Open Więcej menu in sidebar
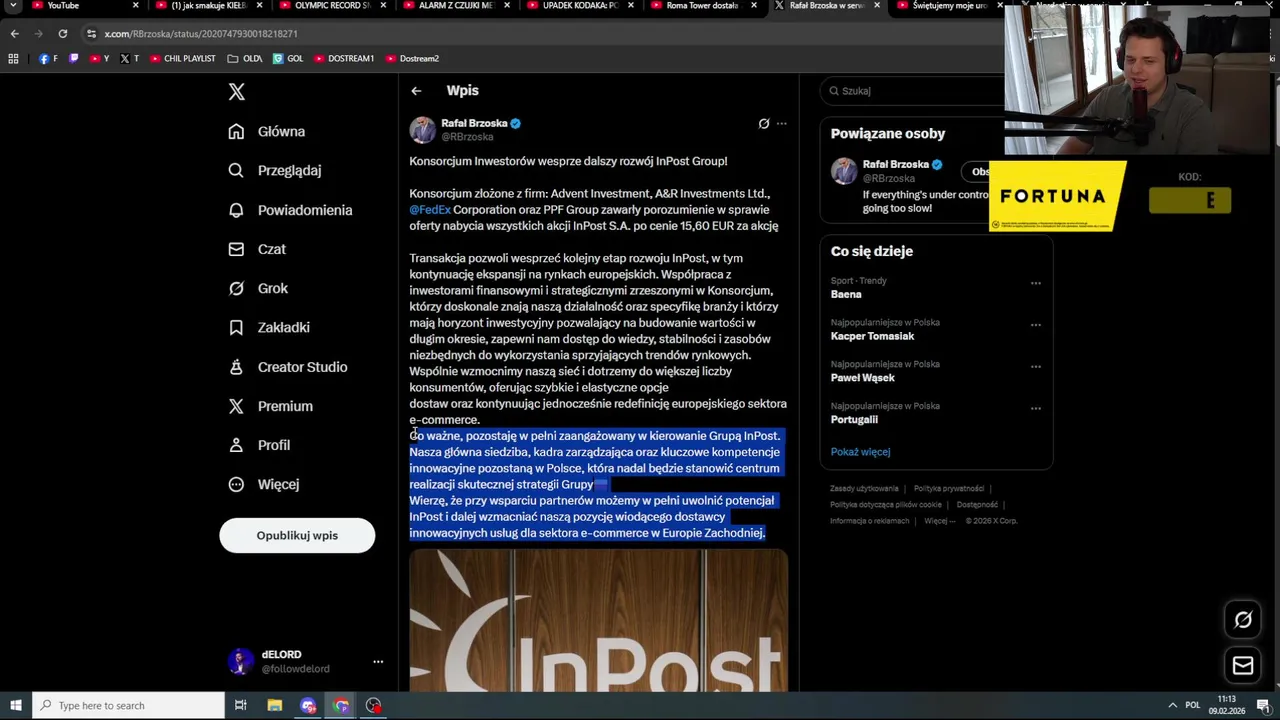1280x720 pixels. 263,484
